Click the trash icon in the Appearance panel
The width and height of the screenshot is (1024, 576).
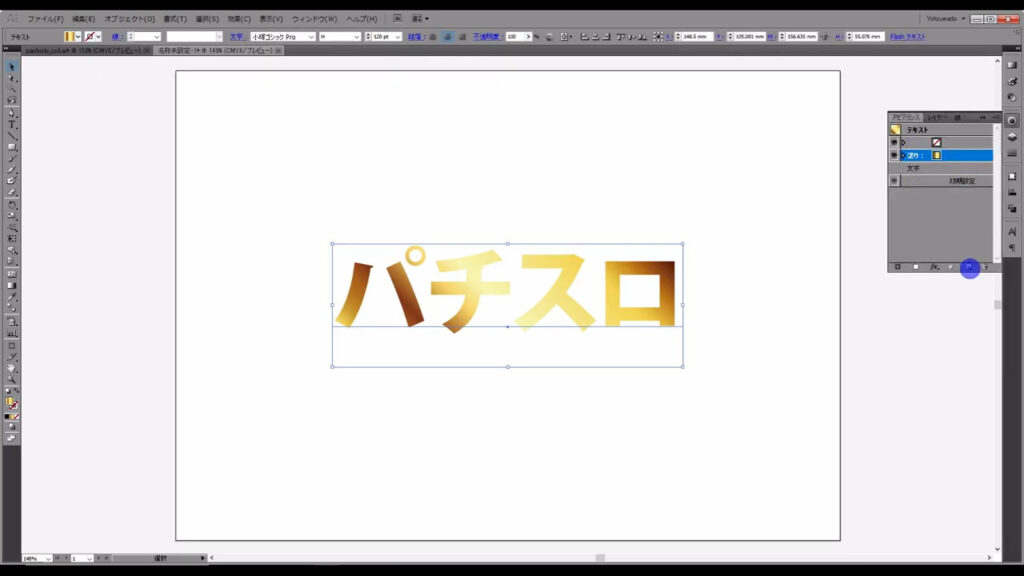984,268
